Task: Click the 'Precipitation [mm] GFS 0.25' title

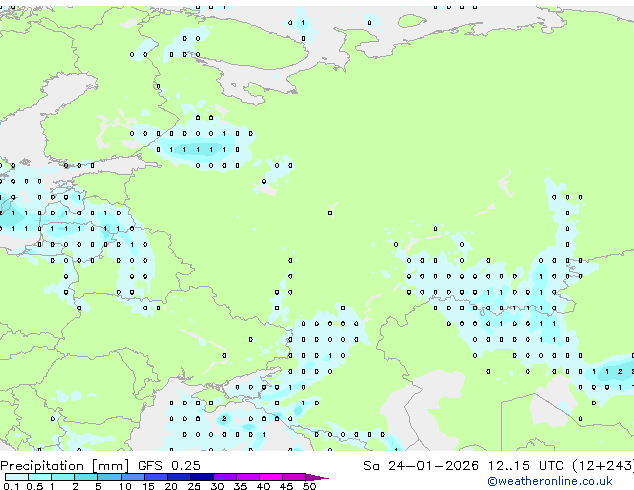Action: (x=100, y=466)
